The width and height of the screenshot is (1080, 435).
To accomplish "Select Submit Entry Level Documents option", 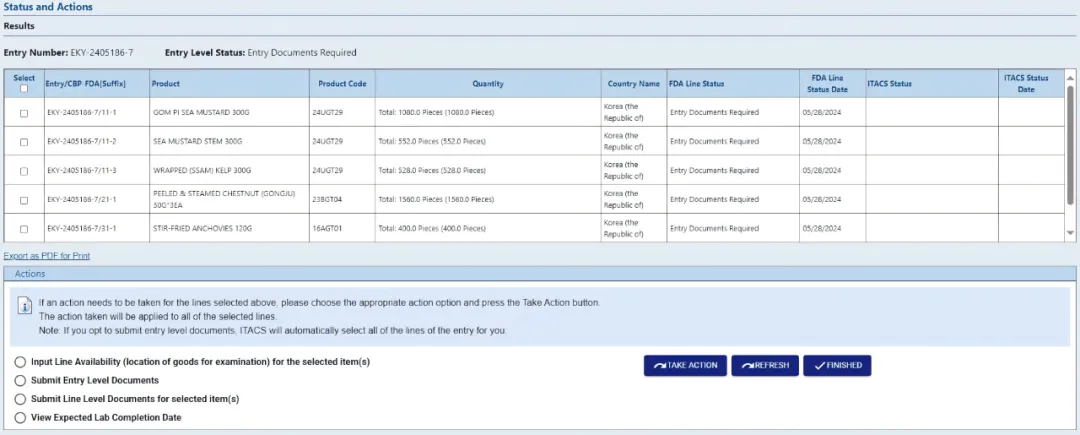I will point(20,381).
